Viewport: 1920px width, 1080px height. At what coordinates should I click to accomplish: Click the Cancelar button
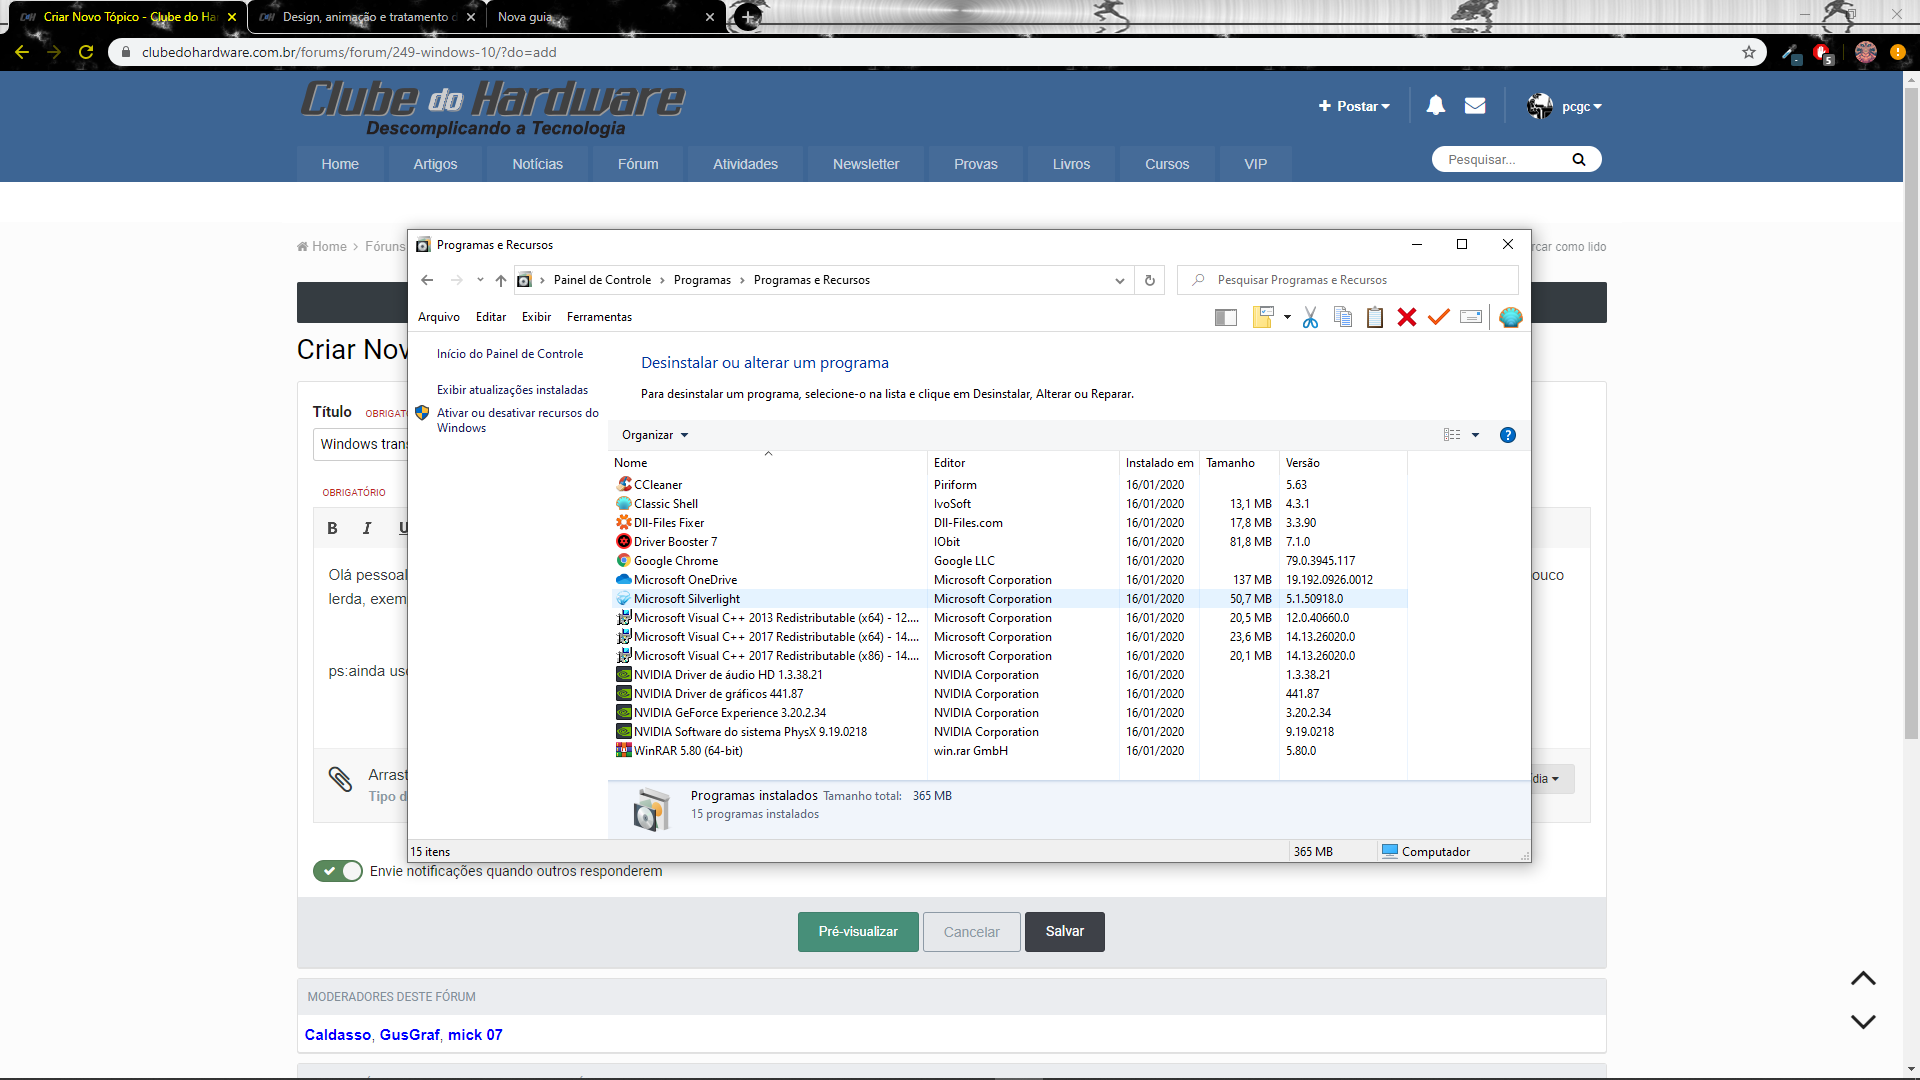tap(971, 932)
